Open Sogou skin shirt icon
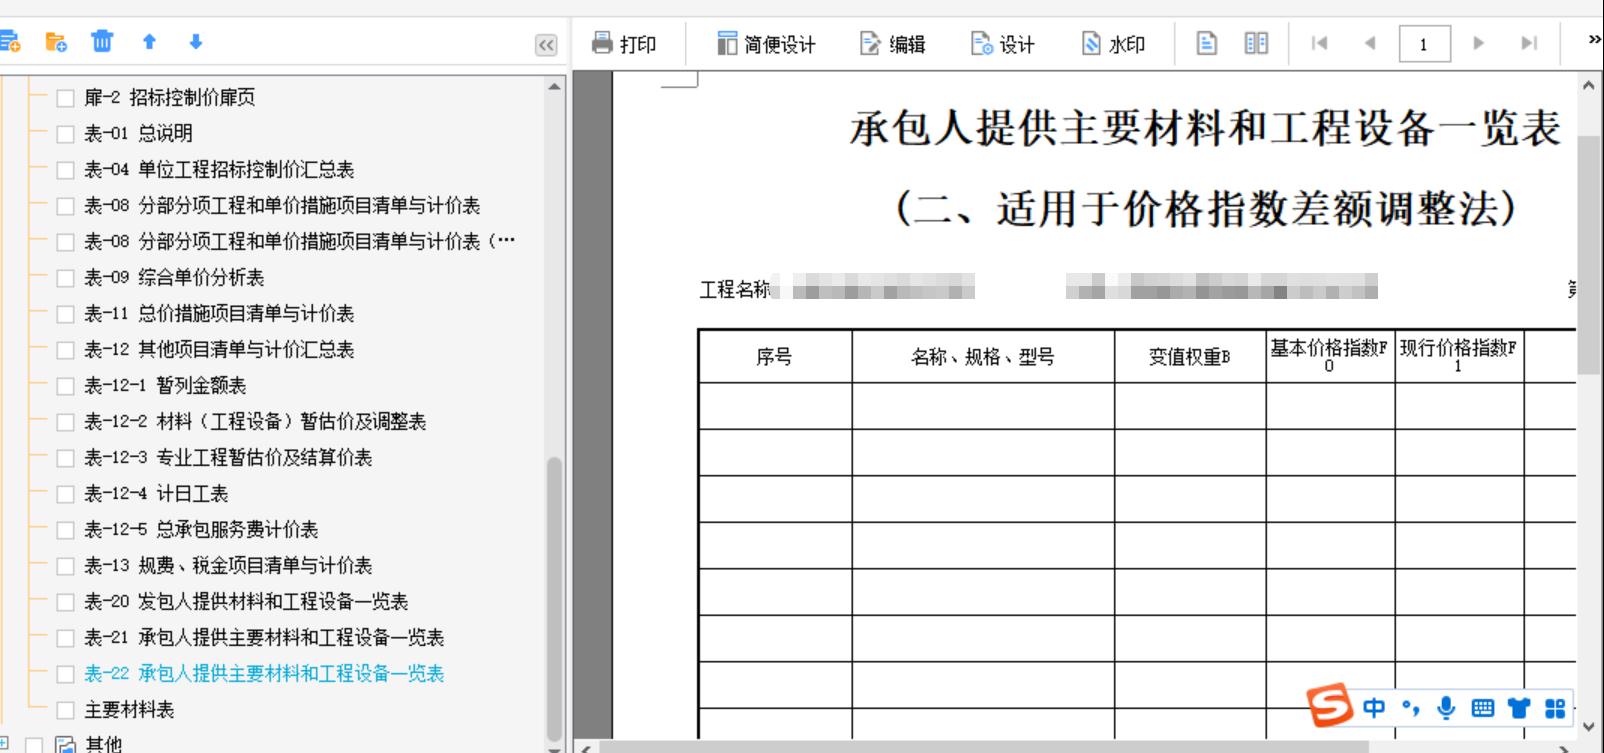Screen dimensions: 1604x753 [x=1519, y=708]
